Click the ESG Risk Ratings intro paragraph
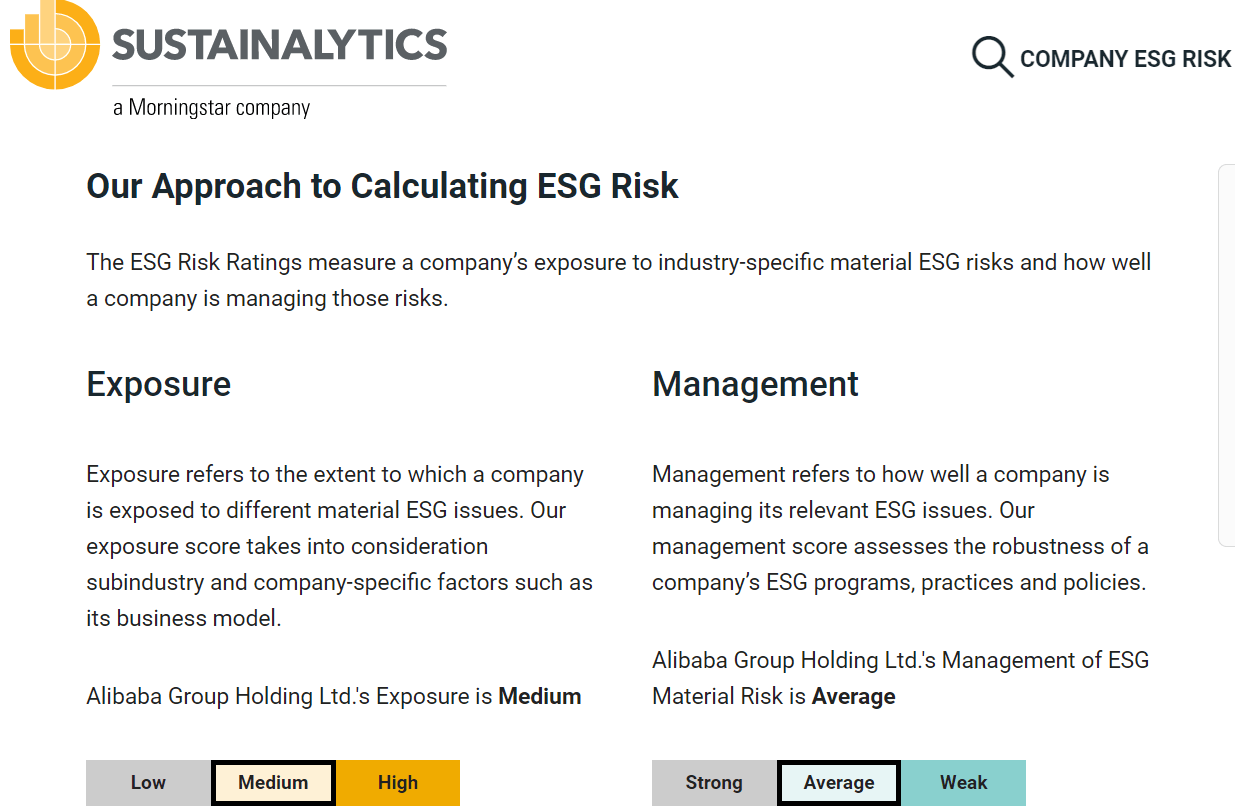 (x=619, y=280)
